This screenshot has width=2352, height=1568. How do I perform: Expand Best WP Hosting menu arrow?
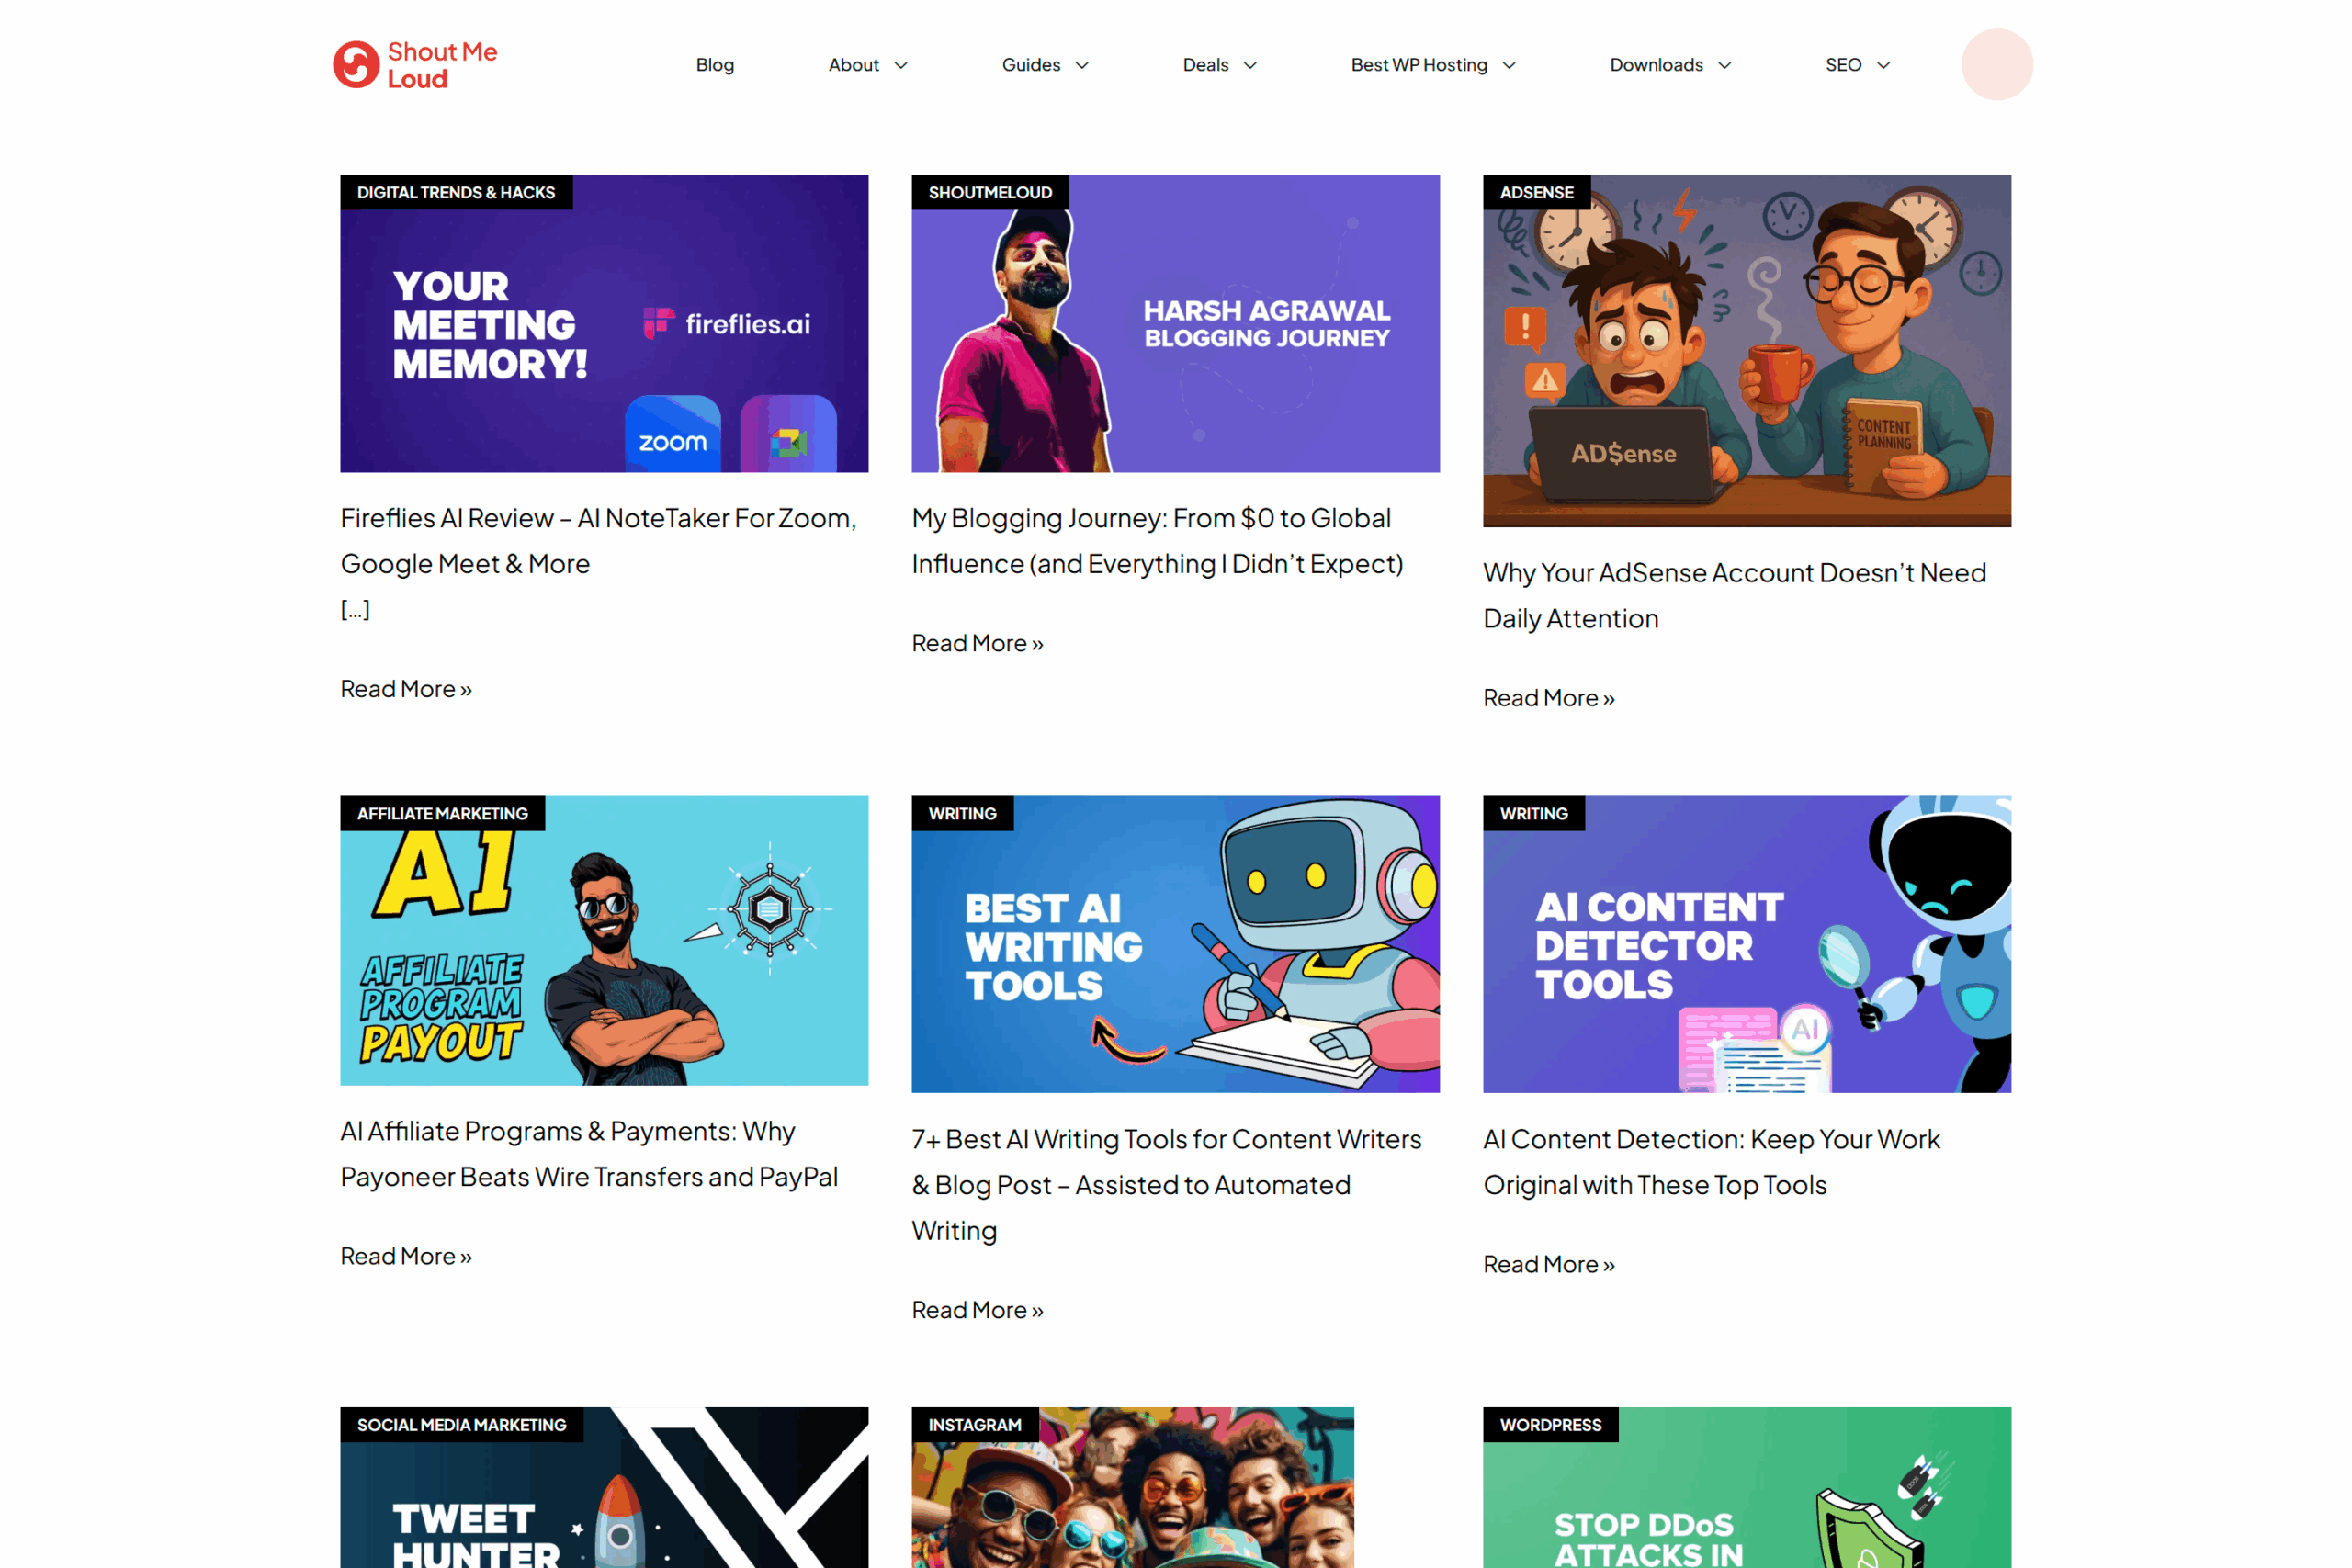tap(1509, 66)
